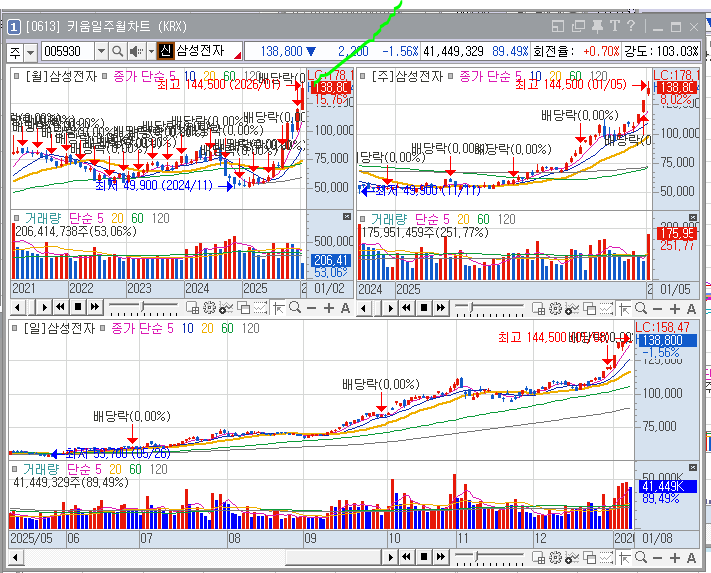Click the plus zoom-in icon on monthly chart
The height and width of the screenshot is (573, 711).
tap(329, 308)
